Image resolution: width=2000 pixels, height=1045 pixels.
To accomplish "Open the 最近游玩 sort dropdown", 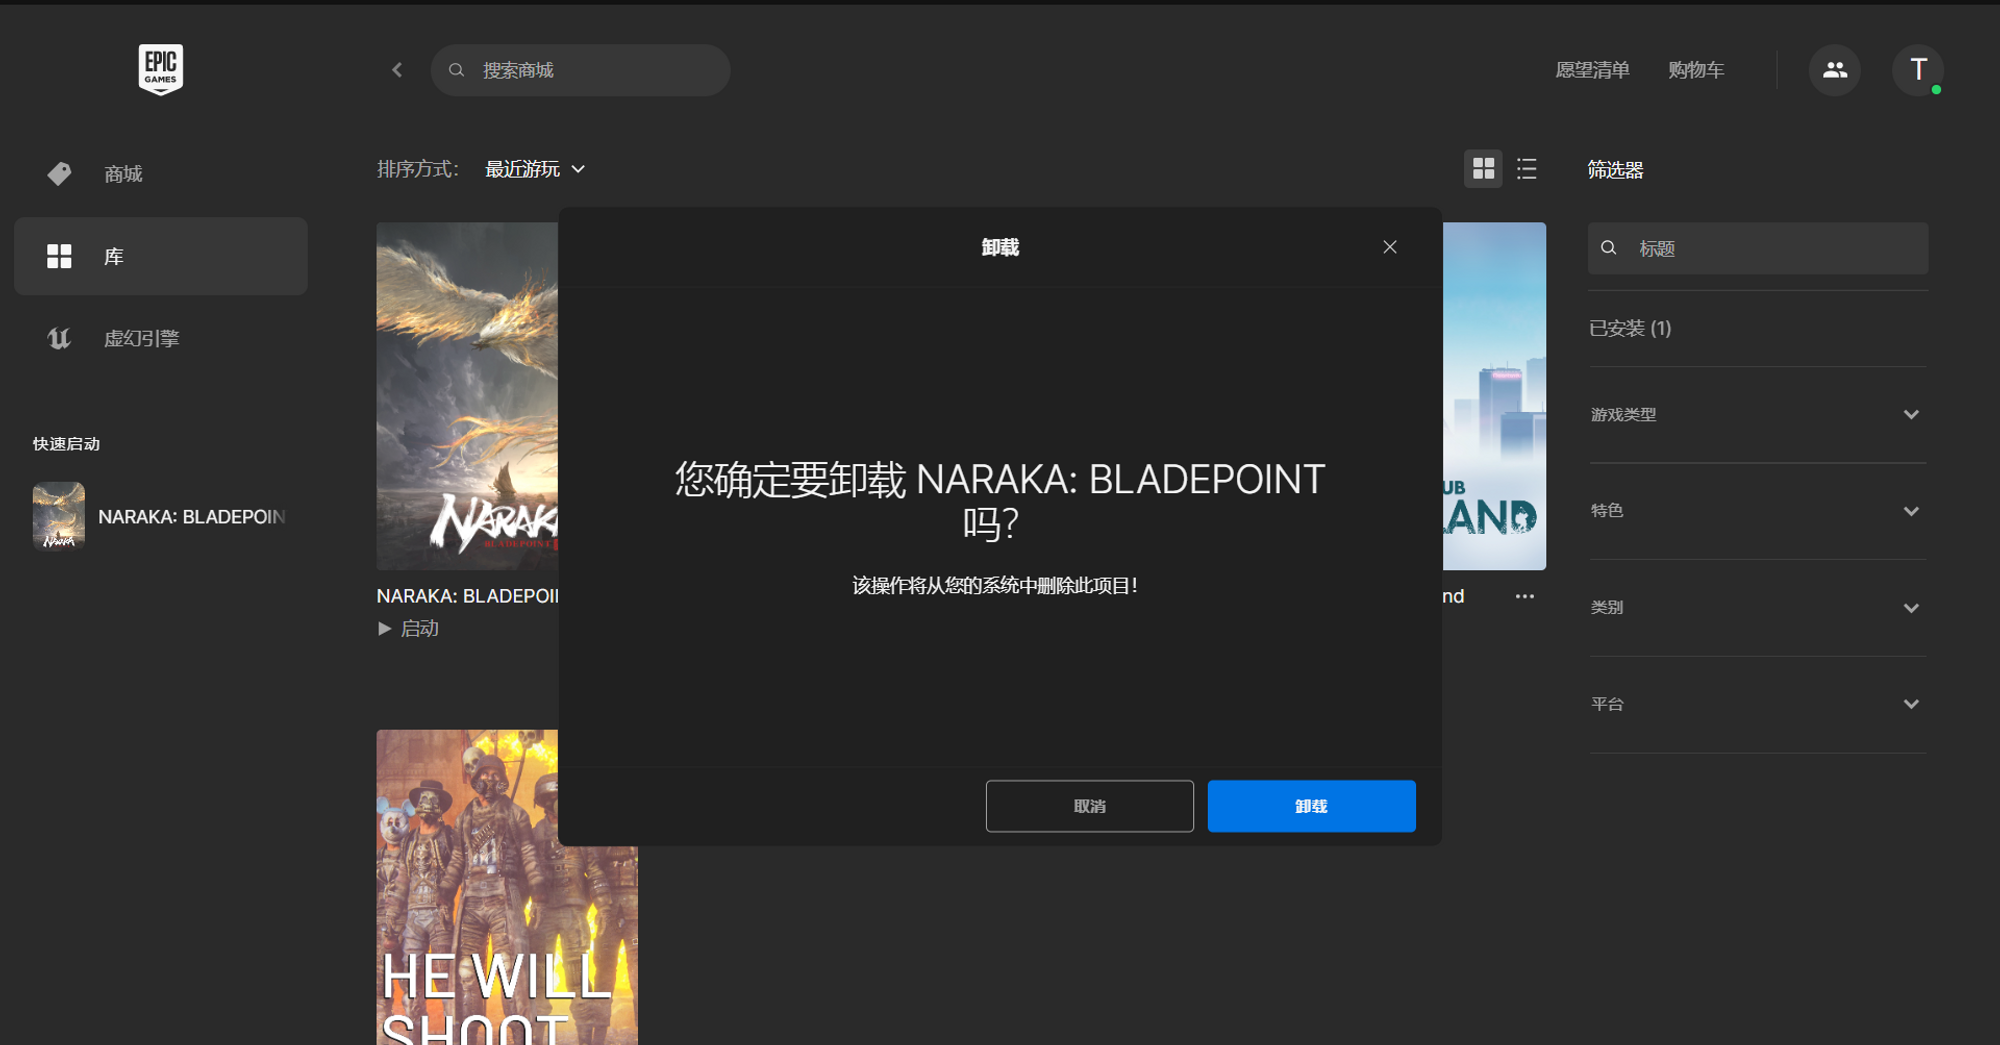I will click(x=534, y=170).
